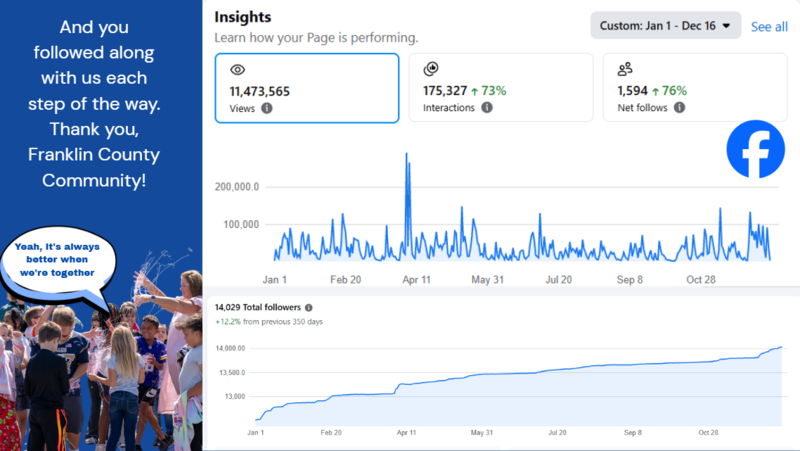Select the 175,327 Interactions metric card
800x451 pixels.
pos(500,88)
